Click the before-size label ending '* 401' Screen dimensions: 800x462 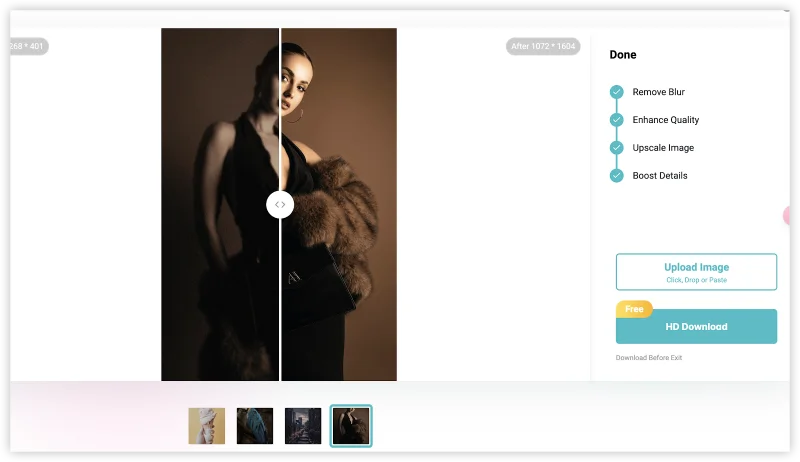[29, 46]
